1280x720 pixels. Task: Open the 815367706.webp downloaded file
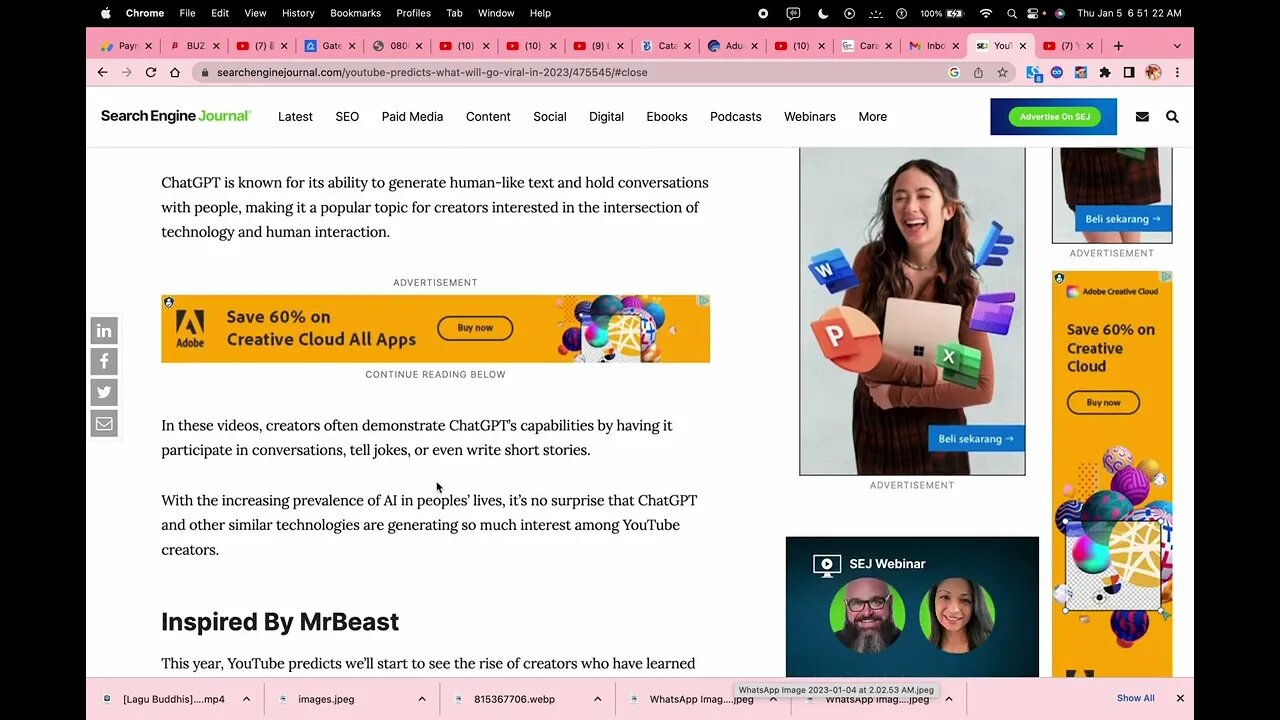[514, 699]
